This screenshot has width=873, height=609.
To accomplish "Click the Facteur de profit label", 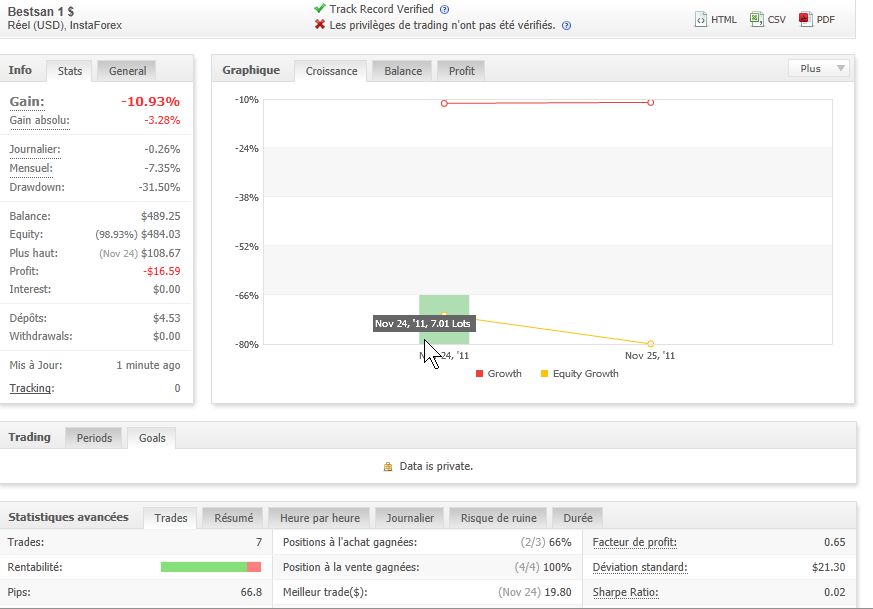I will [635, 542].
